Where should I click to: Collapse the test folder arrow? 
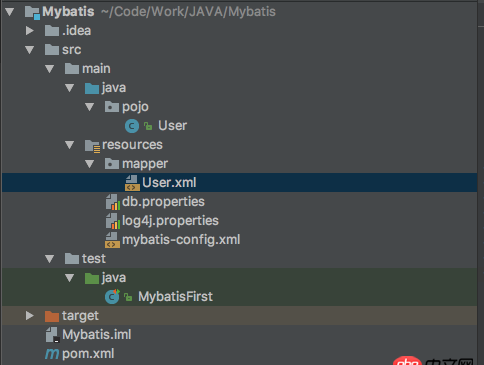50,259
